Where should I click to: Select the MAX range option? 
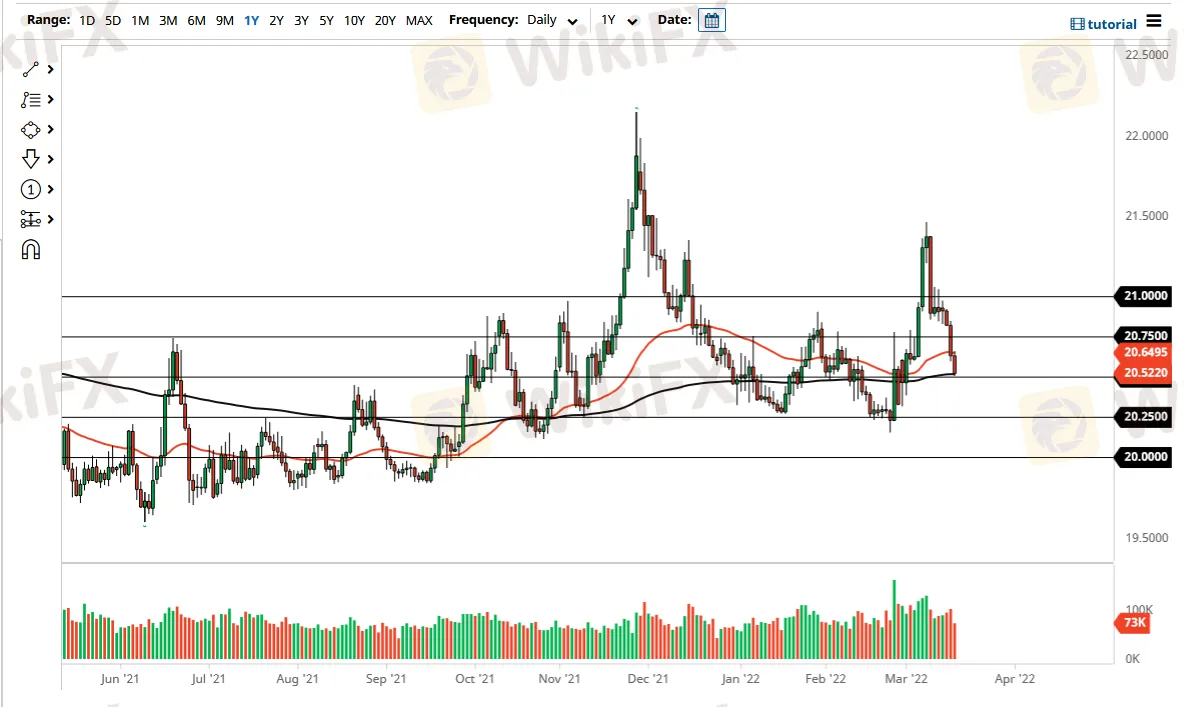[419, 20]
